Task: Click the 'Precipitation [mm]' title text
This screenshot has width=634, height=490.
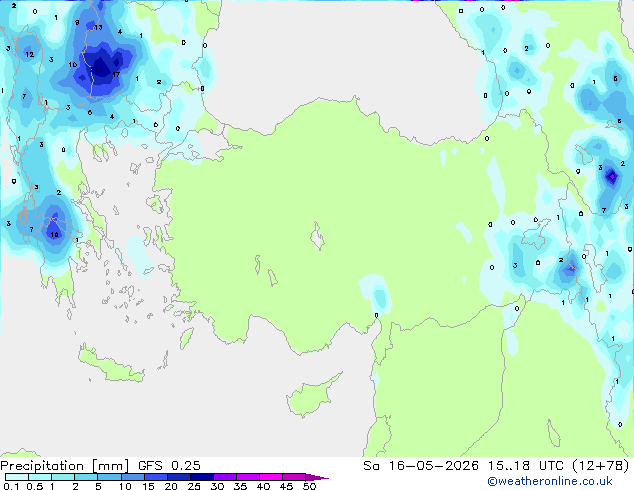Action: [65, 466]
